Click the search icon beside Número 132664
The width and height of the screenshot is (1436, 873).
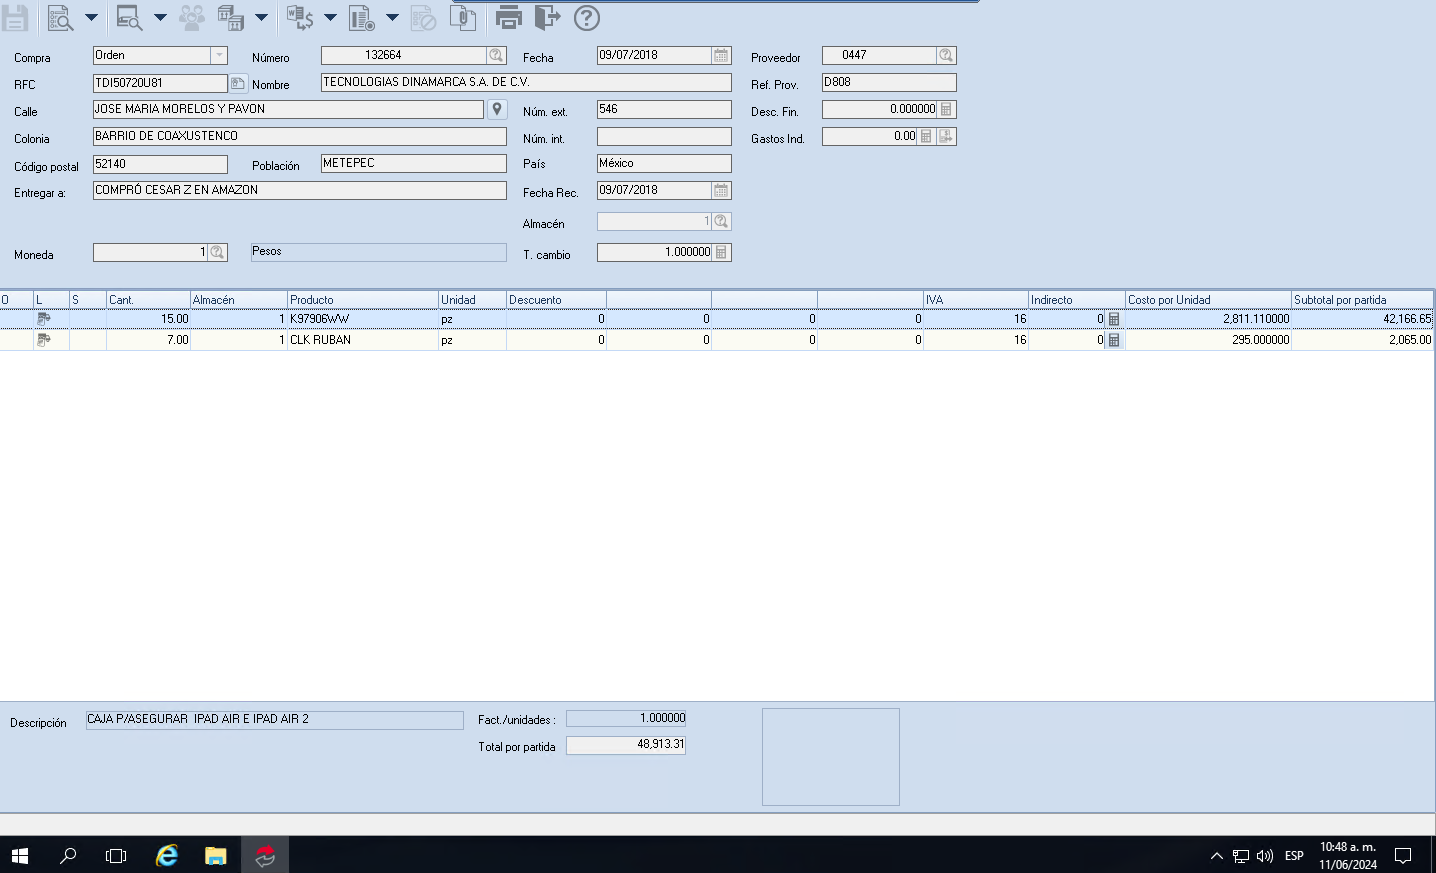(496, 55)
